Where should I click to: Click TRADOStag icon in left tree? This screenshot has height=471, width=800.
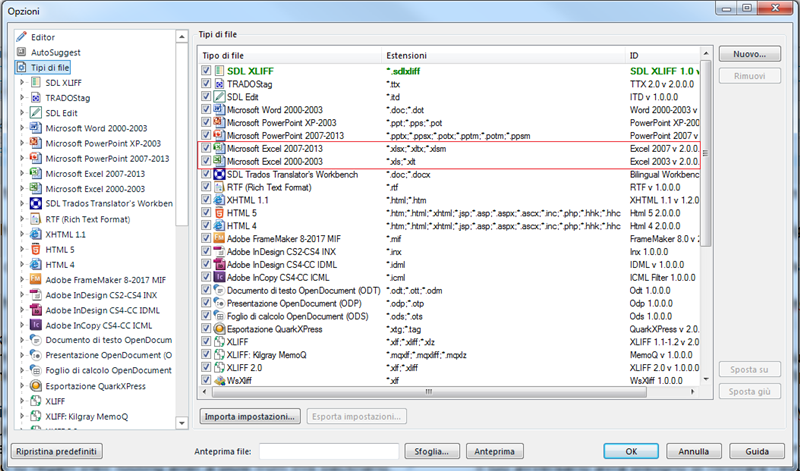click(36, 97)
